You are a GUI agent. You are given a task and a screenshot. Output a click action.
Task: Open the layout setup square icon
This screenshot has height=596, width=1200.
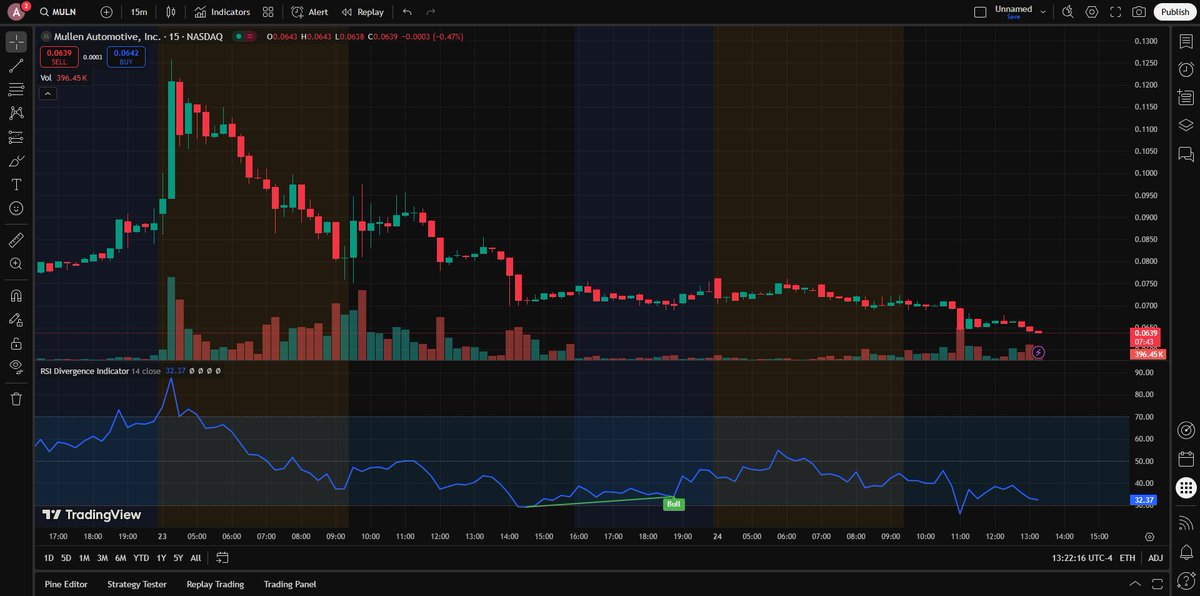(x=980, y=12)
